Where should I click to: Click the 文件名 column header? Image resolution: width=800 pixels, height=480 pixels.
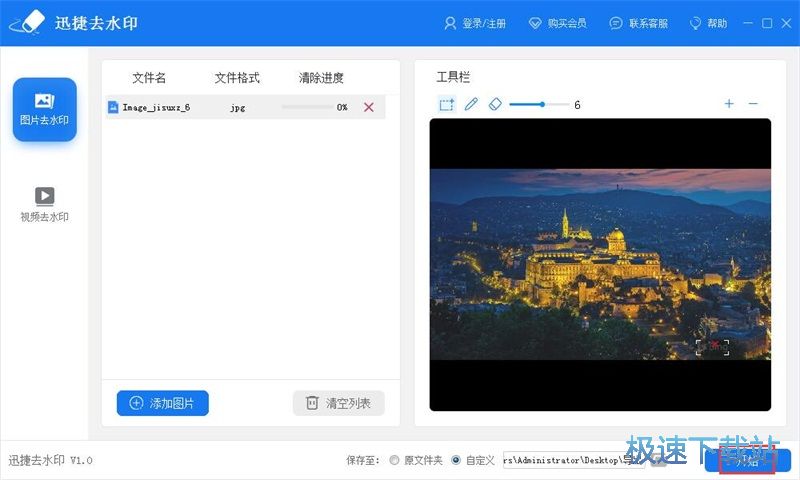pos(149,78)
